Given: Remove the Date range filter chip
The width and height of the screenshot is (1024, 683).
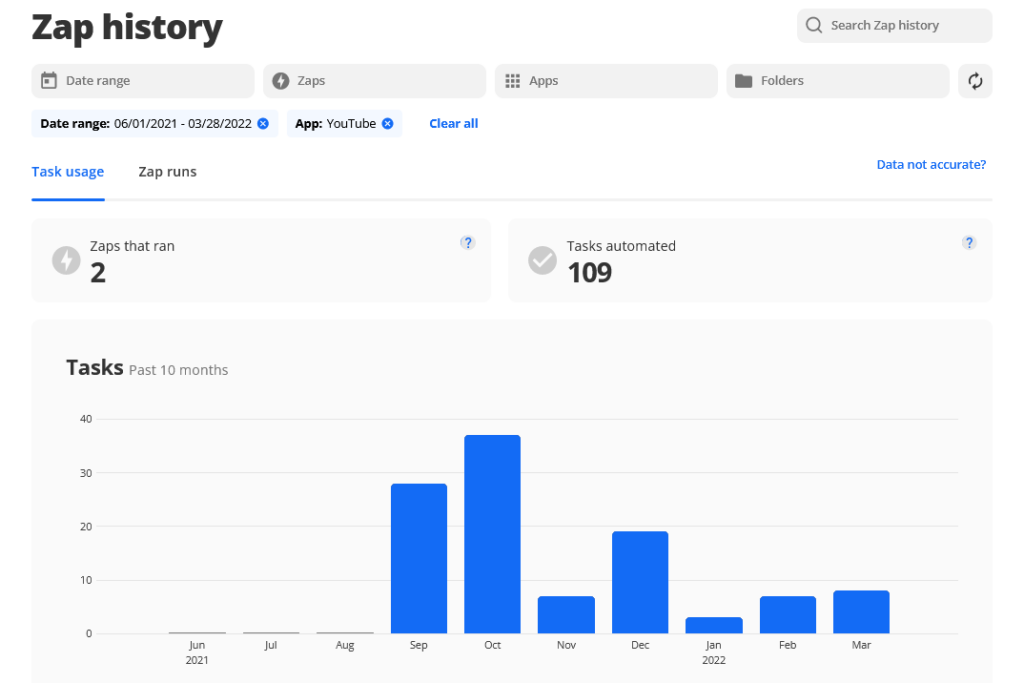Looking at the screenshot, I should click(x=263, y=123).
